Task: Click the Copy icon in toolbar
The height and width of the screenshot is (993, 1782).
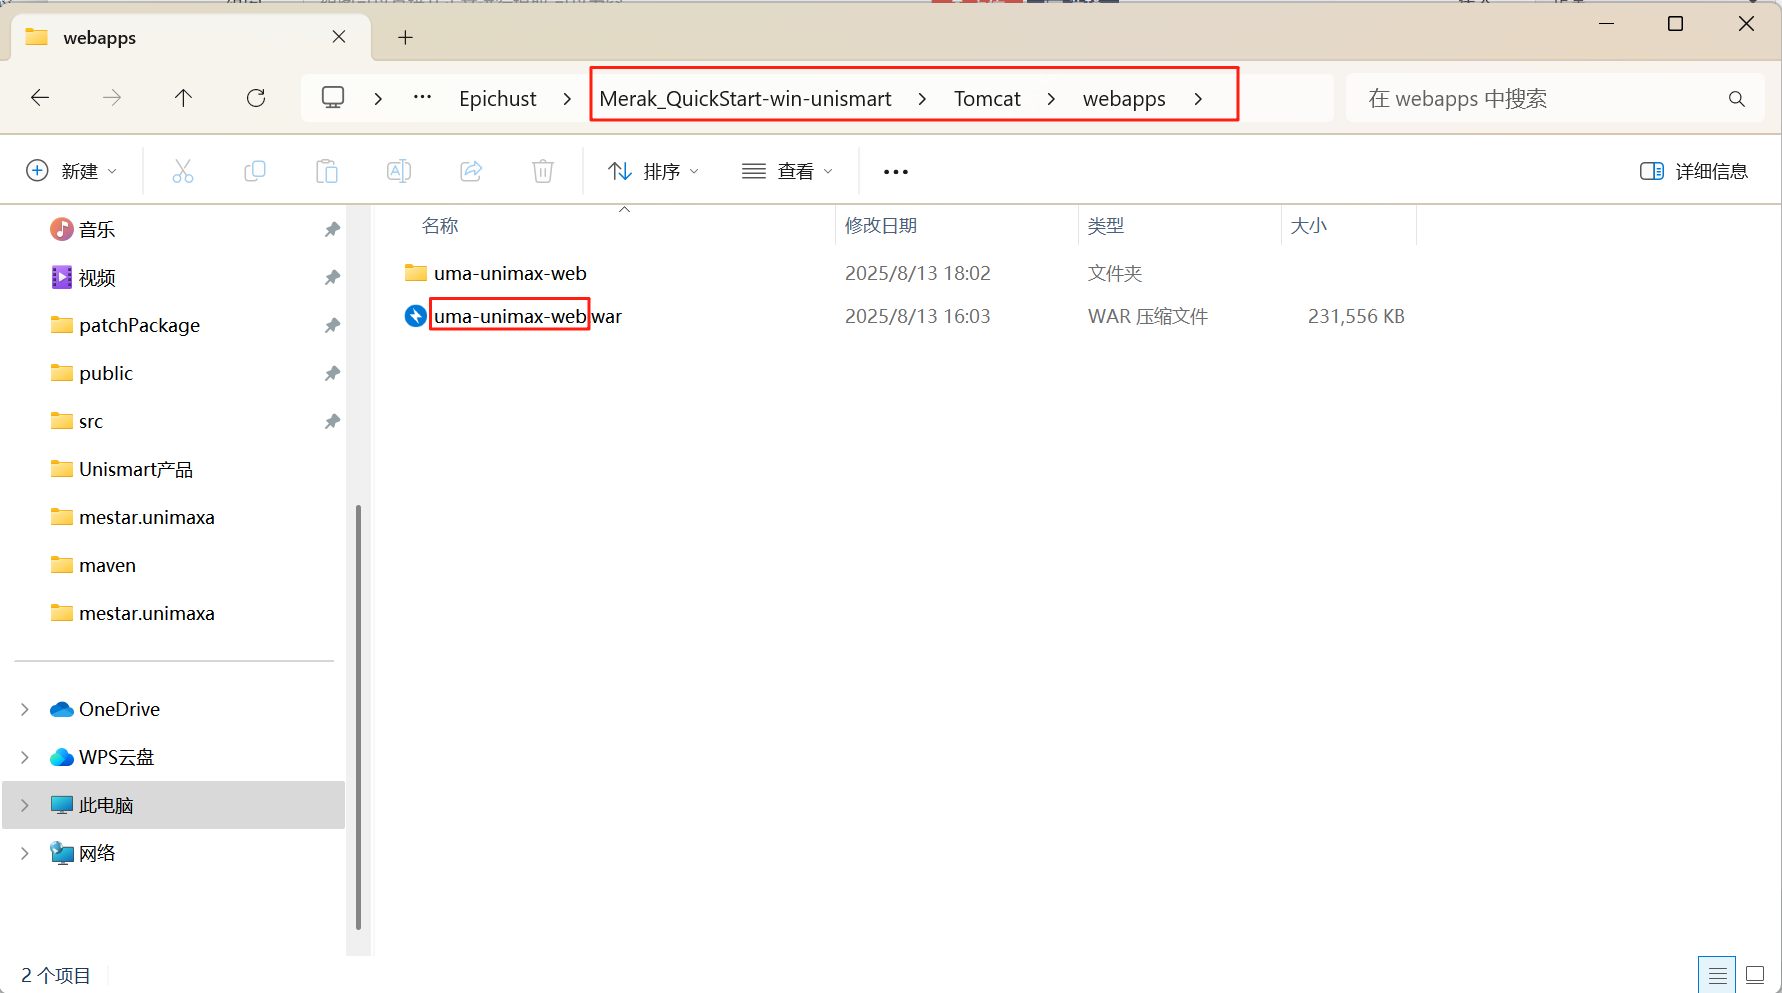Action: coord(255,172)
